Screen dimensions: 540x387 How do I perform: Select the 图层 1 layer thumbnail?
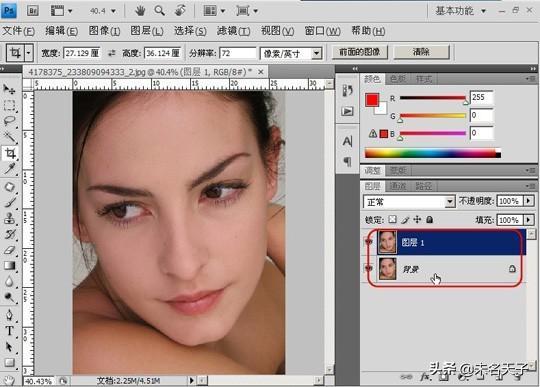click(387, 242)
